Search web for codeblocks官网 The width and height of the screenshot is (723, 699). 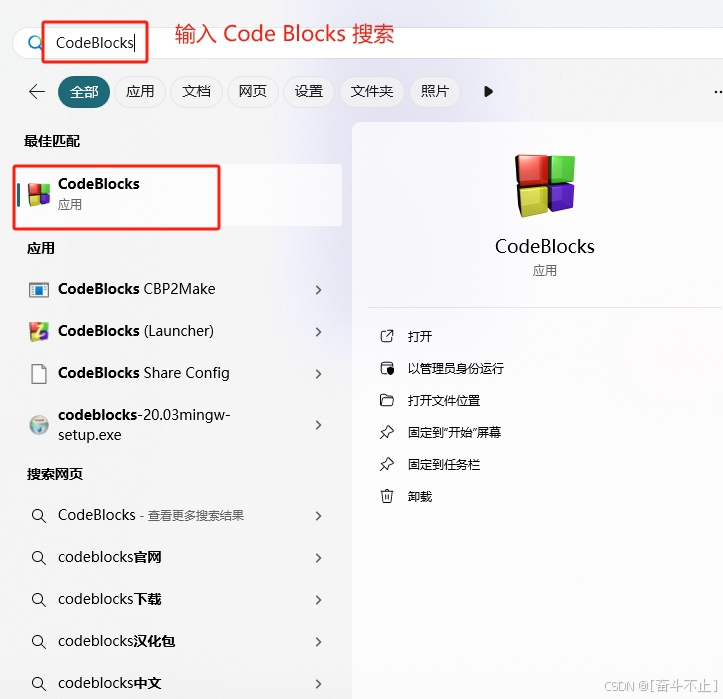pyautogui.click(x=177, y=557)
